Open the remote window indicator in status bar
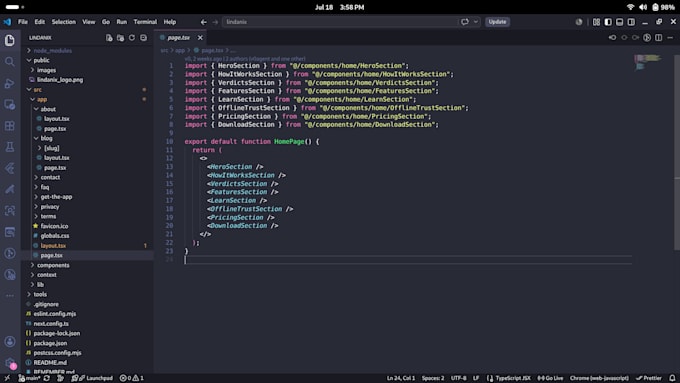Image resolution: width=680 pixels, height=383 pixels. click(7, 378)
